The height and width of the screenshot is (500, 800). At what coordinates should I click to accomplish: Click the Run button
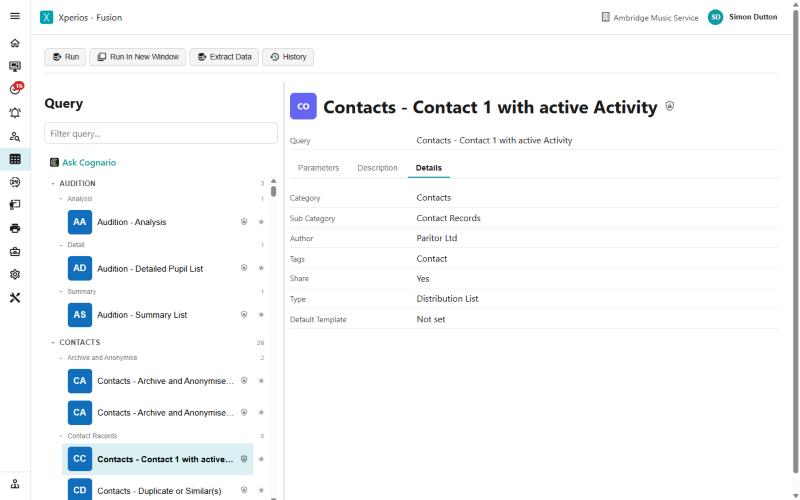click(x=65, y=57)
